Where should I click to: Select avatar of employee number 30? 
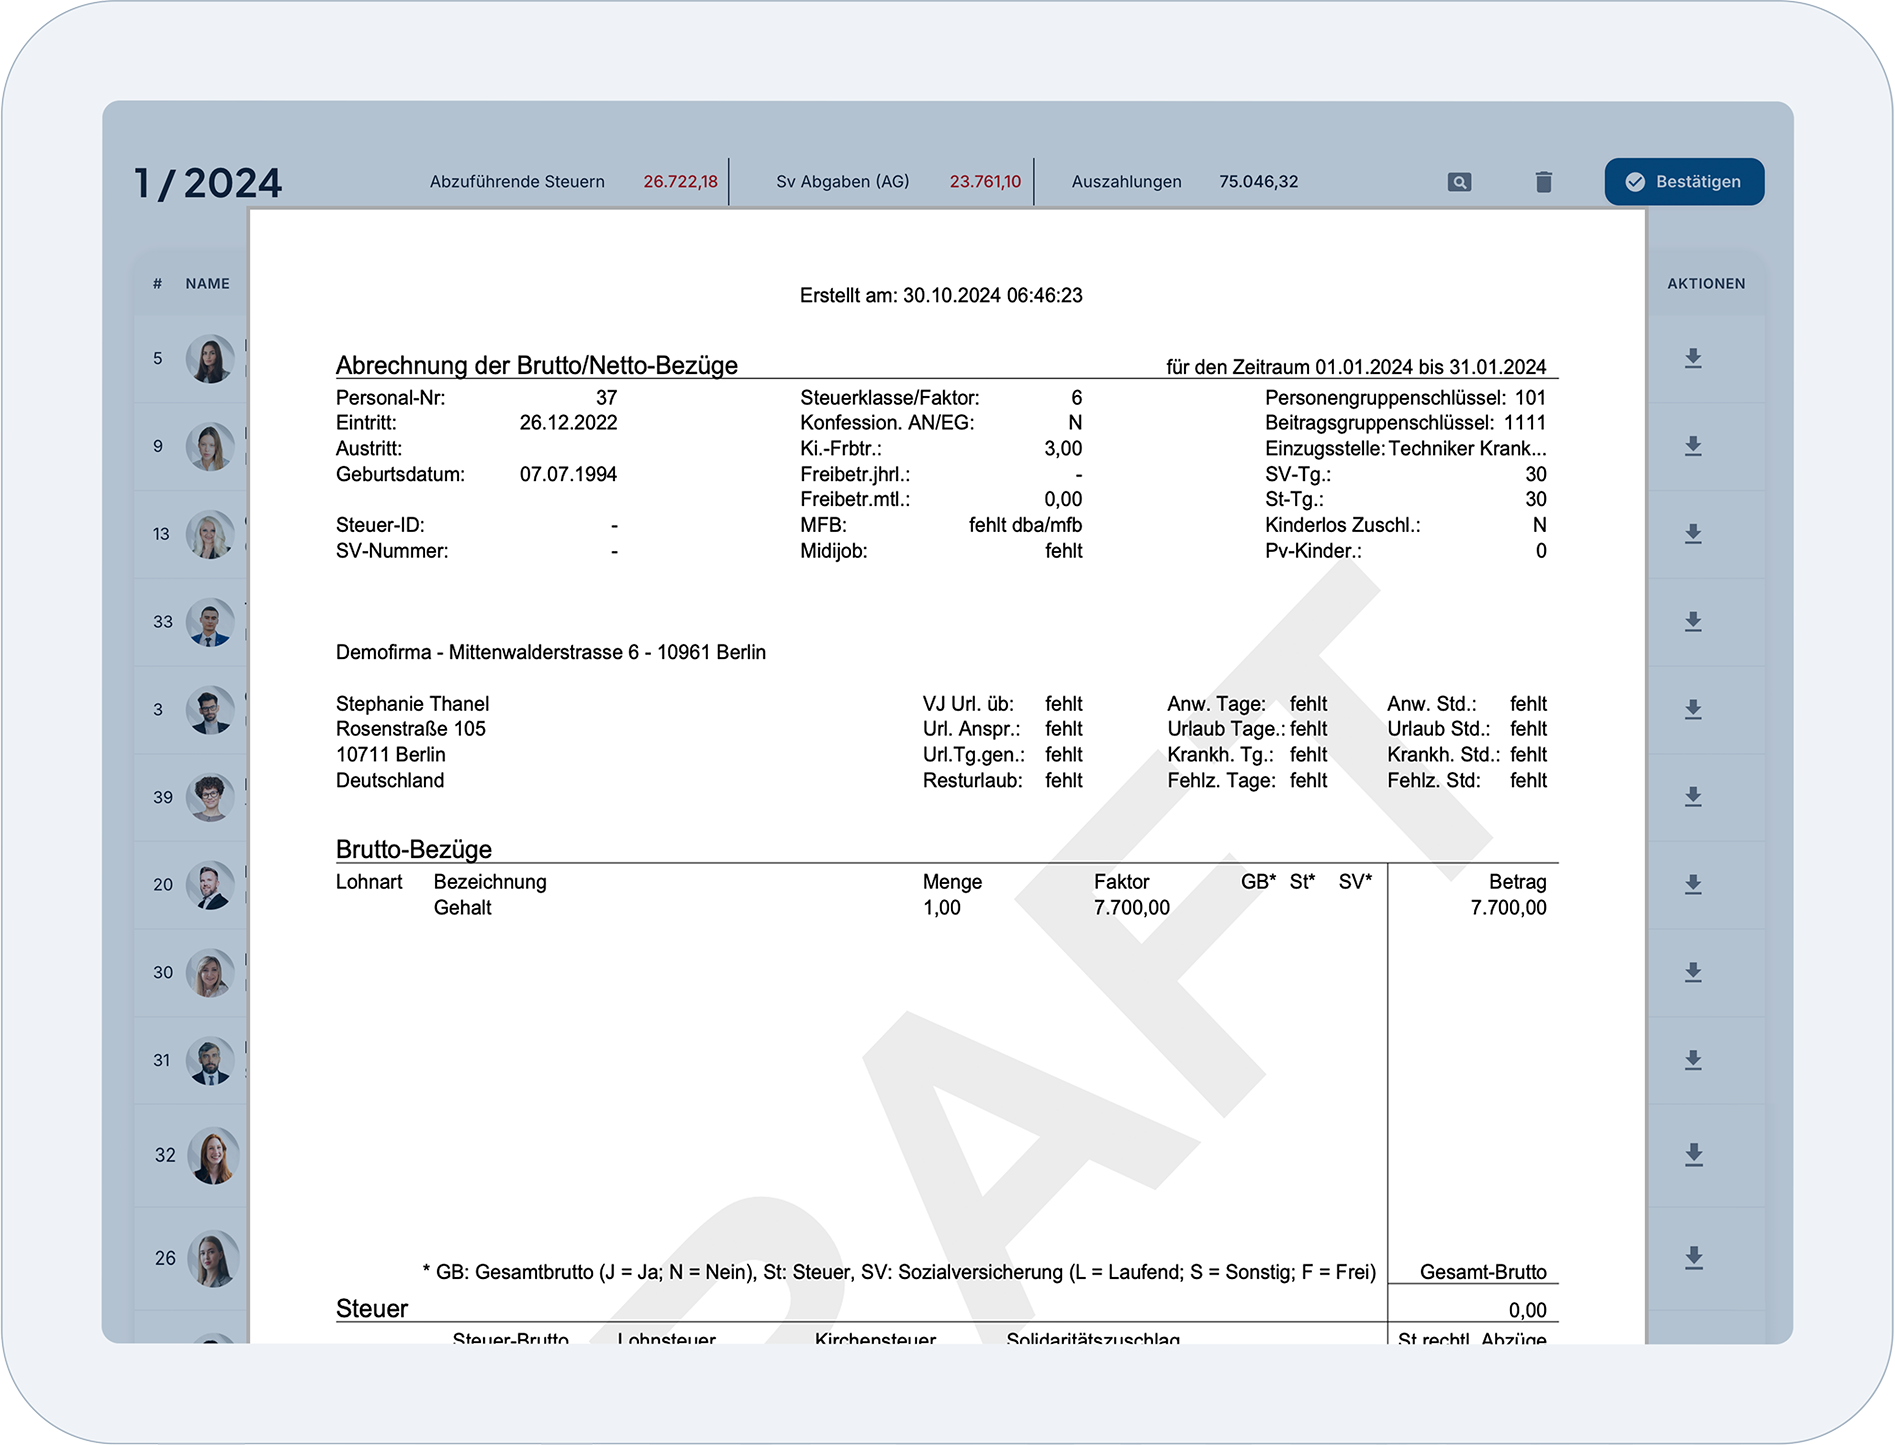click(x=210, y=973)
